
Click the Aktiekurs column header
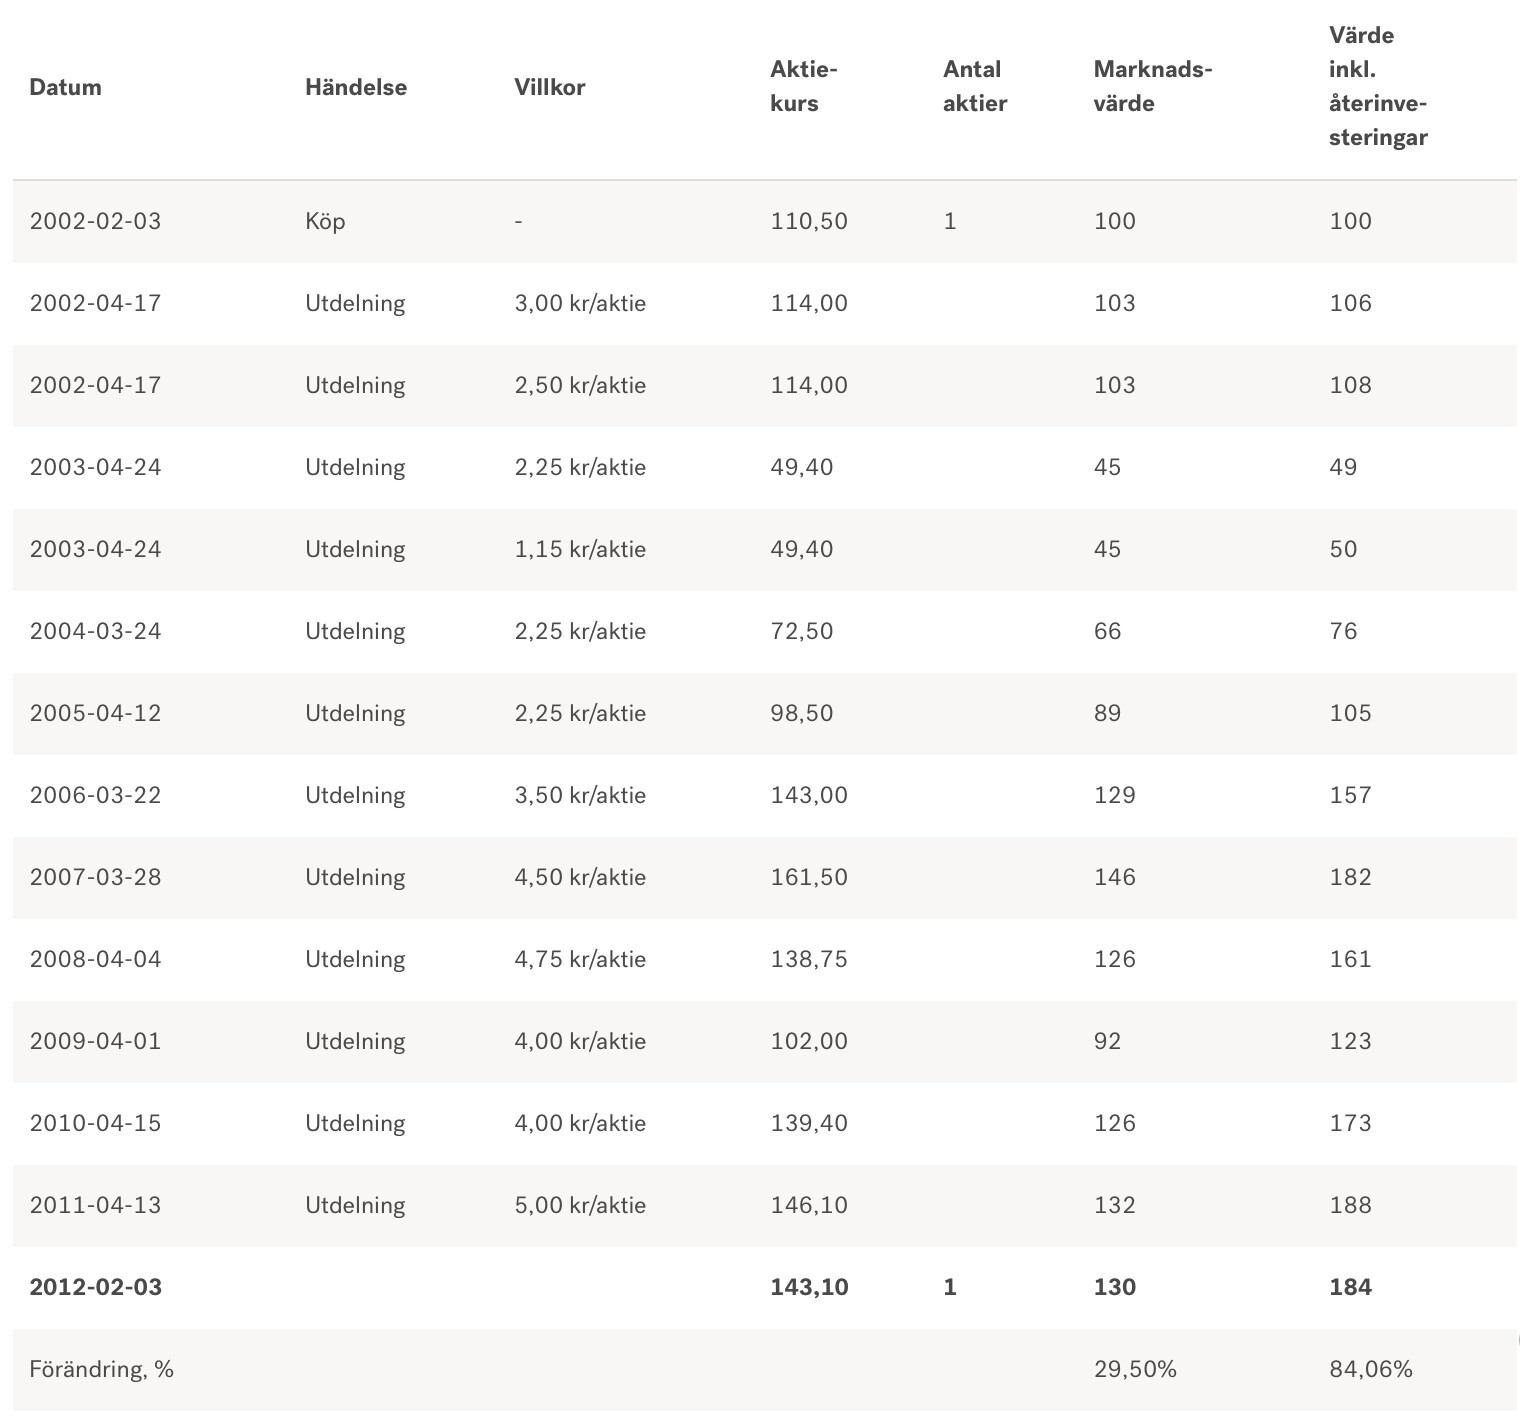[x=803, y=86]
